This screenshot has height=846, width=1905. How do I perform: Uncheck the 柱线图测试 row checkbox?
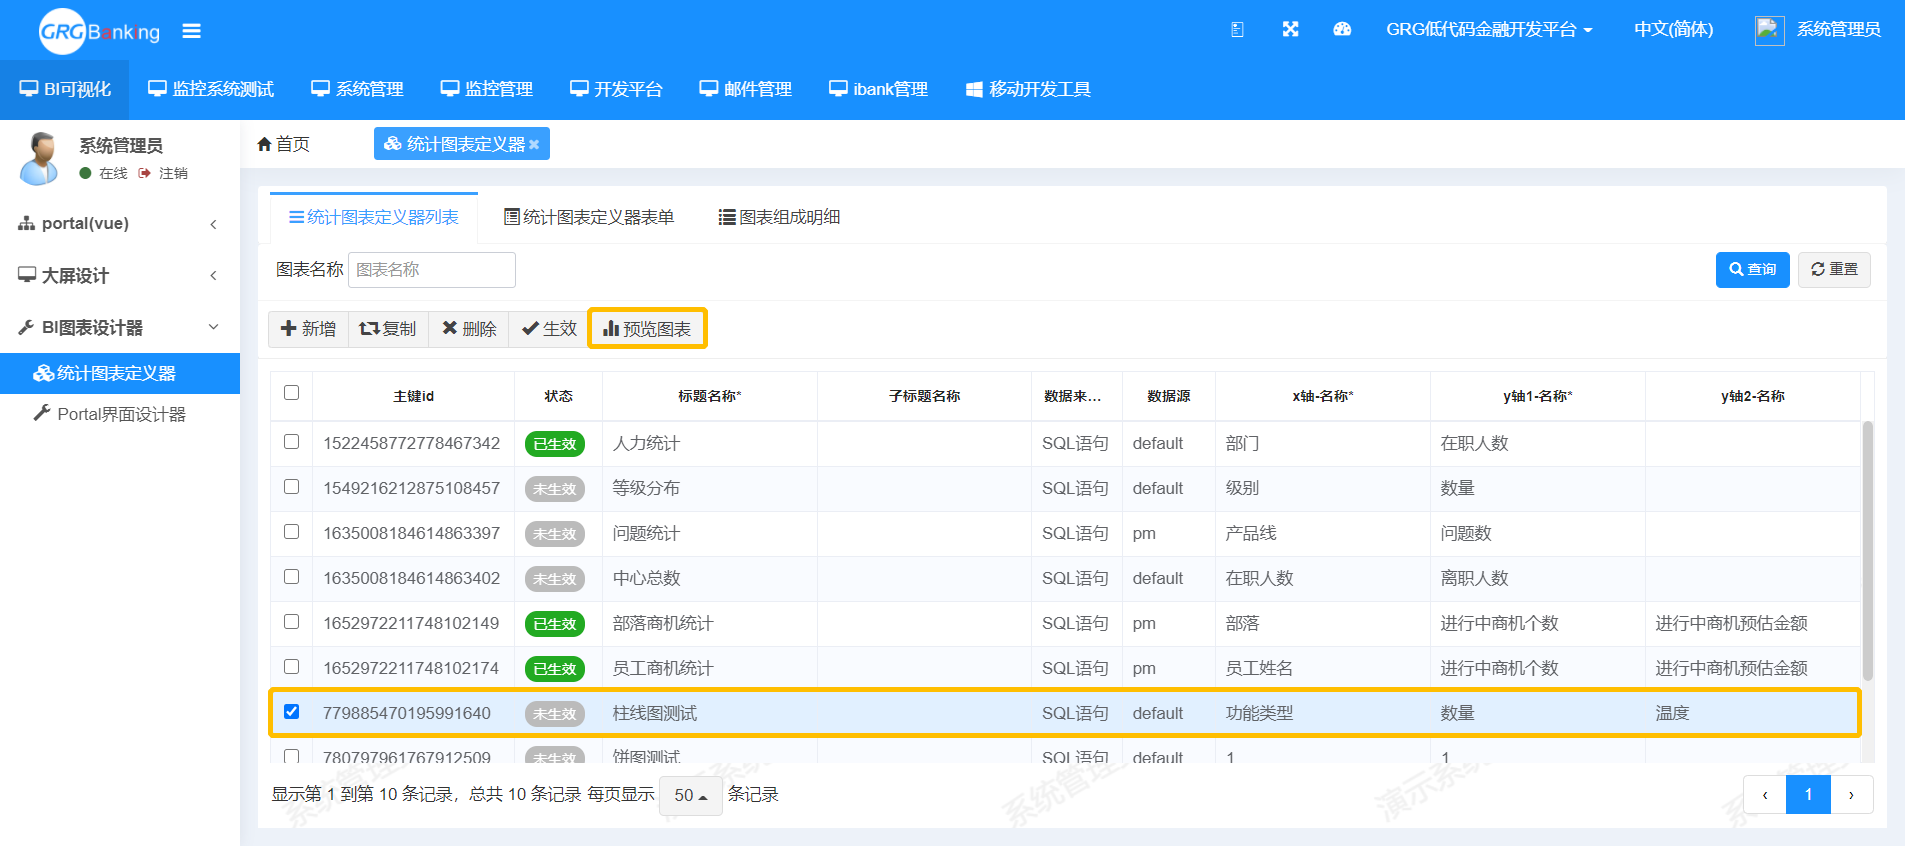tap(291, 711)
